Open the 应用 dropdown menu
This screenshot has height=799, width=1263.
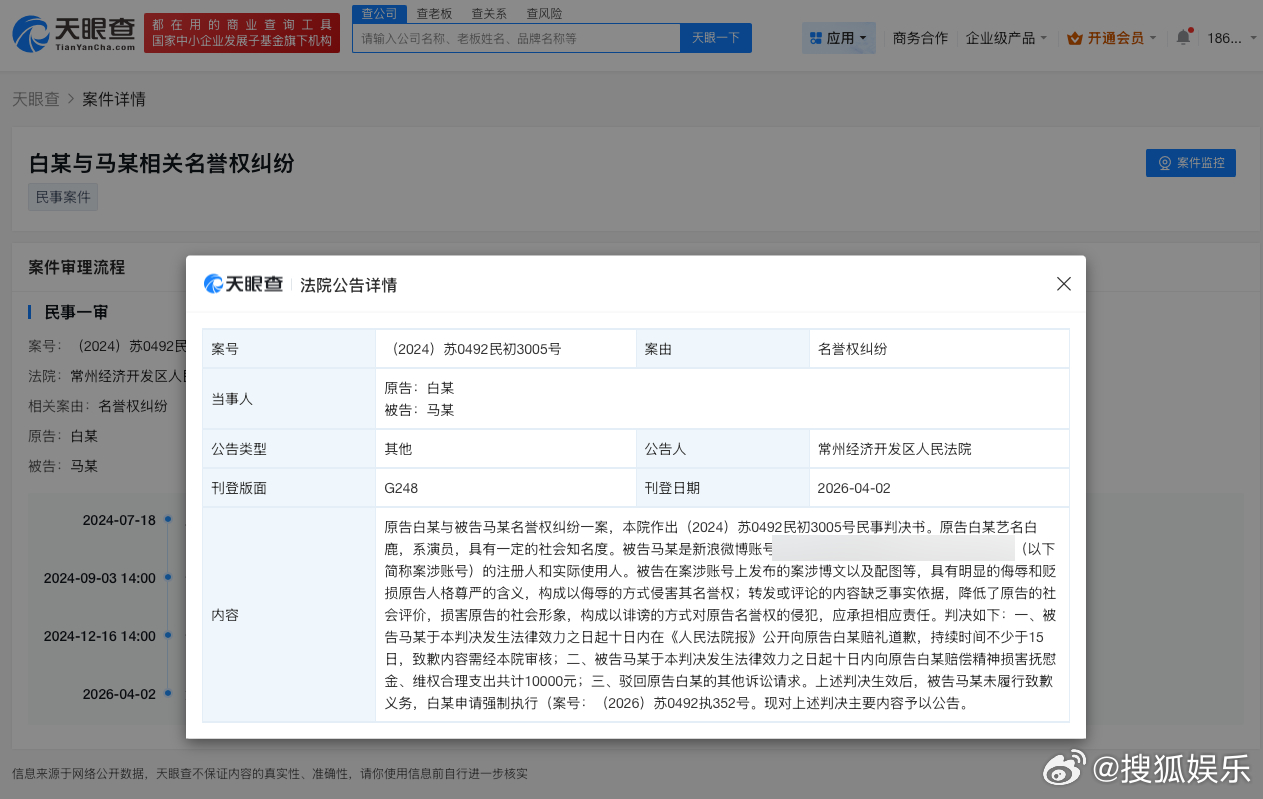click(x=839, y=38)
